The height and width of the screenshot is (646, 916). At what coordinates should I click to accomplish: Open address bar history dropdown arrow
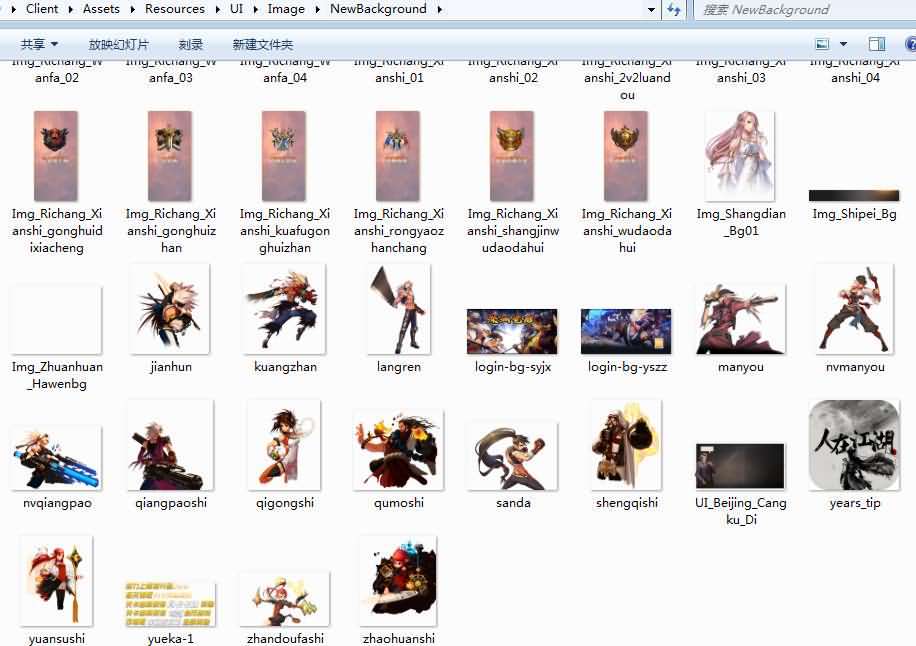(x=652, y=10)
